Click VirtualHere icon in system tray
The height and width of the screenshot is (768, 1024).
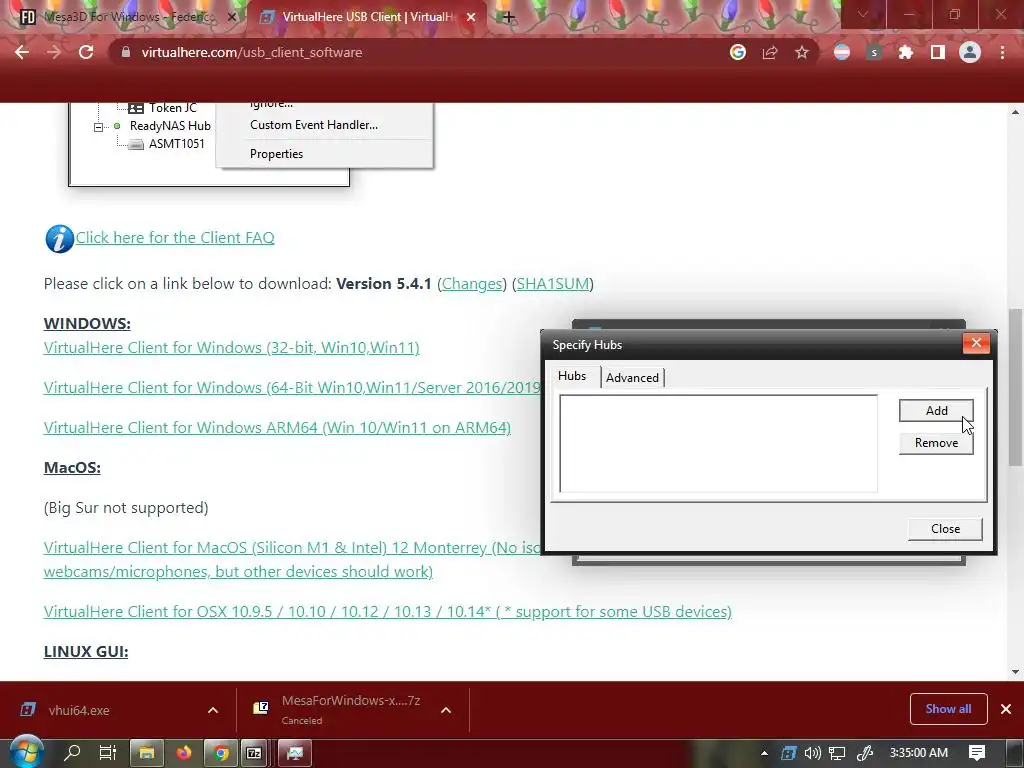788,753
